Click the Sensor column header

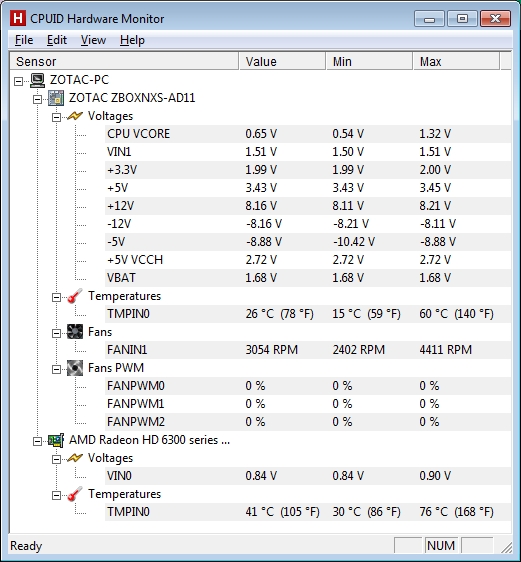[x=124, y=61]
